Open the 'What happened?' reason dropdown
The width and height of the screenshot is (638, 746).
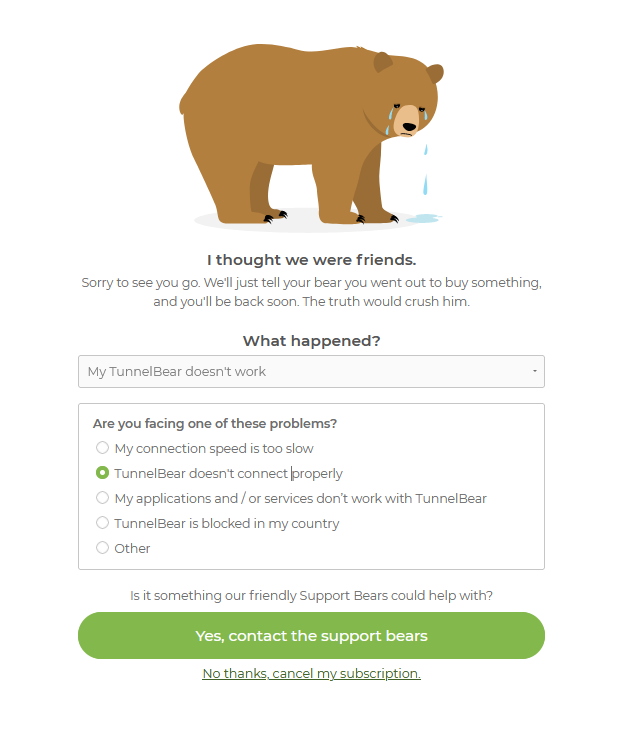point(311,371)
